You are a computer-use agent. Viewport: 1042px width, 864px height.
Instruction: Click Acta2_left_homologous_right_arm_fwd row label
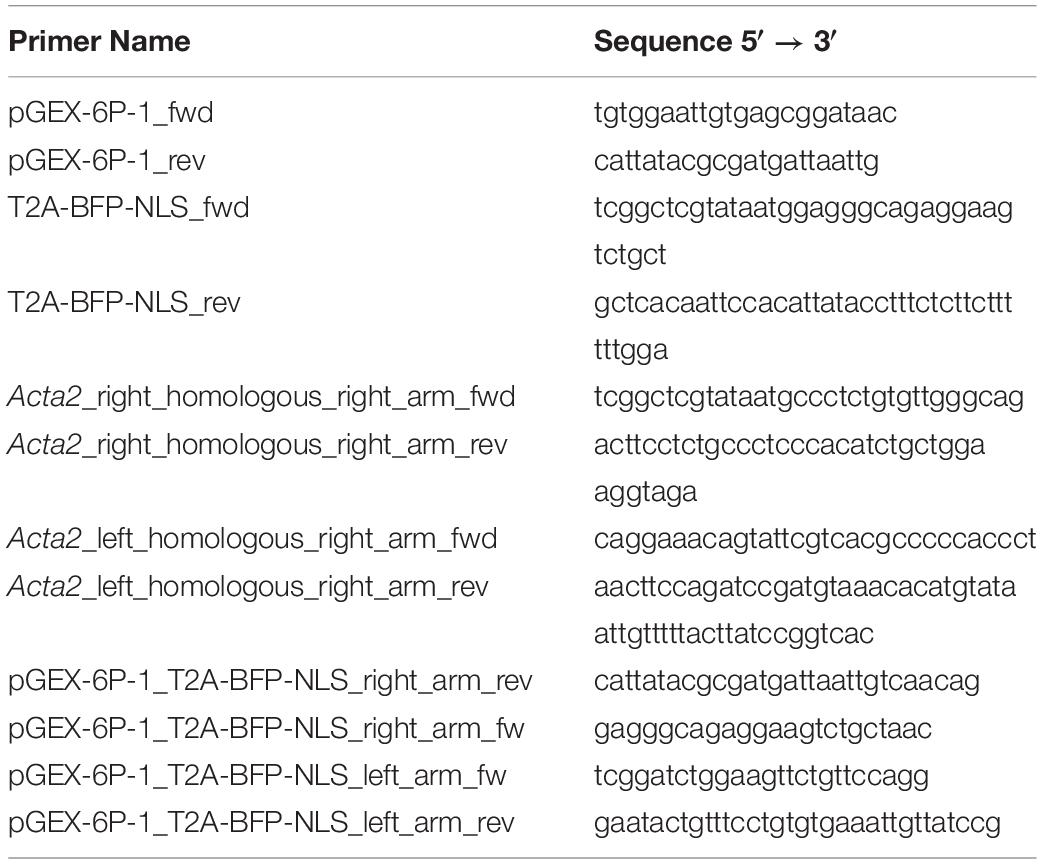pyautogui.click(x=253, y=539)
